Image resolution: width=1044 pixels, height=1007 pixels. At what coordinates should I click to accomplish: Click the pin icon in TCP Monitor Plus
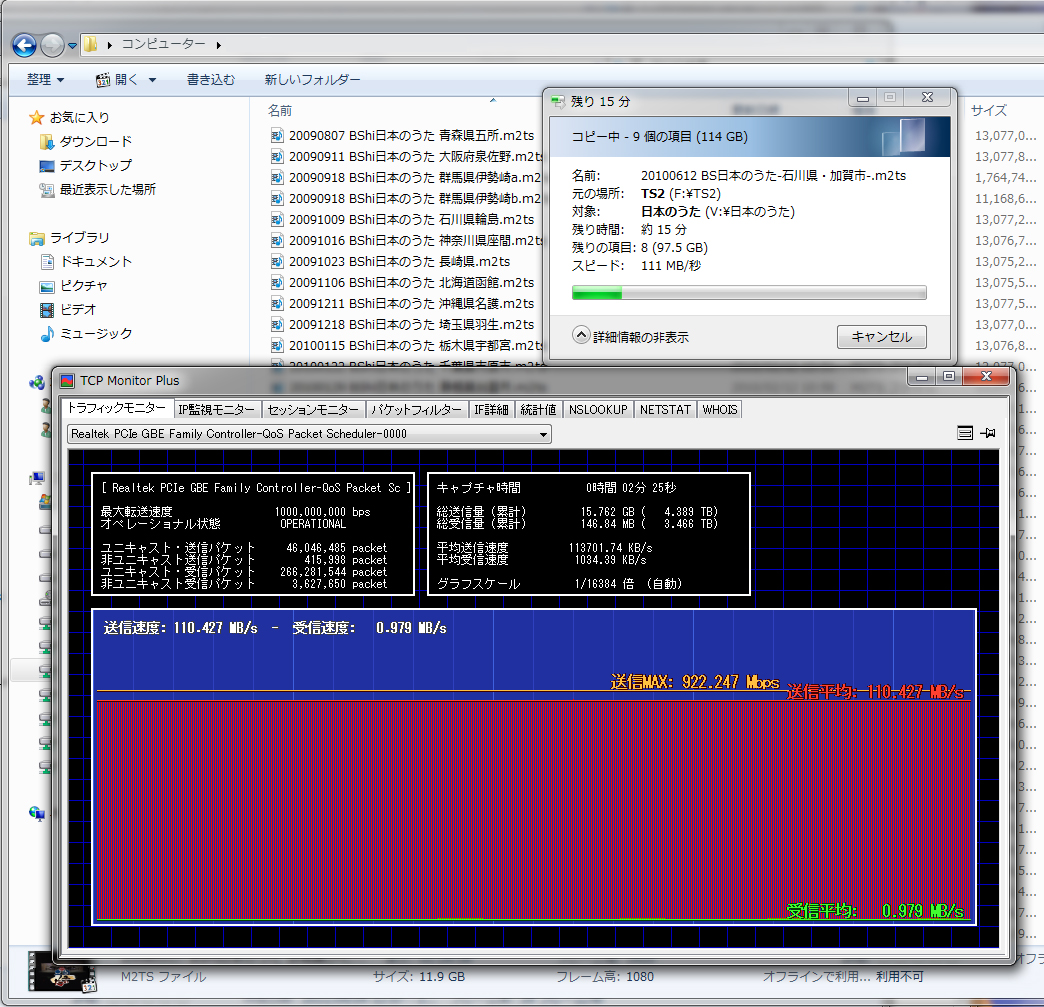988,433
